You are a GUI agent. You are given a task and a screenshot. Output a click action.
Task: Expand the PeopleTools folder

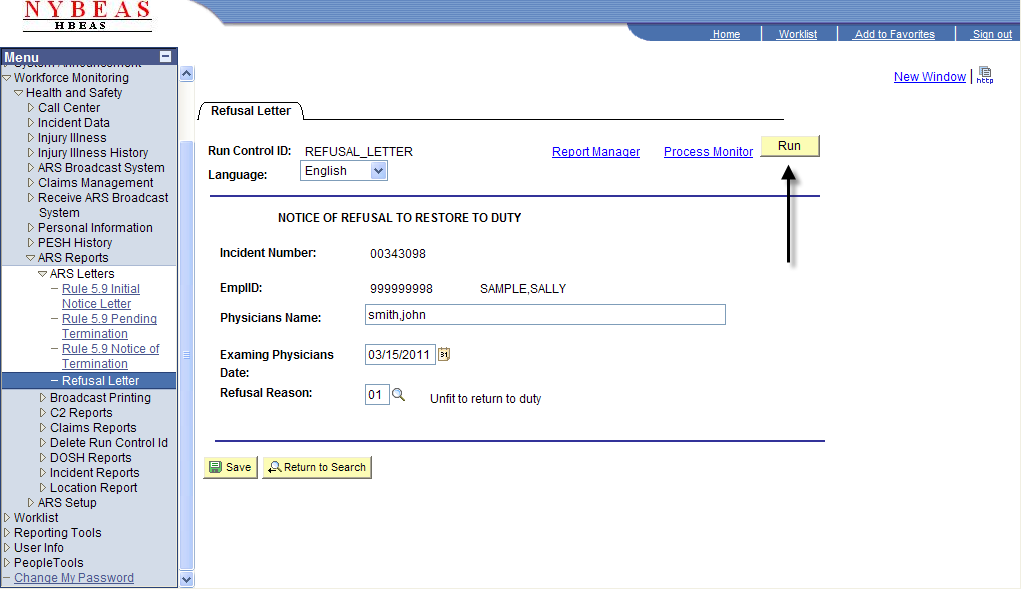click(7, 562)
